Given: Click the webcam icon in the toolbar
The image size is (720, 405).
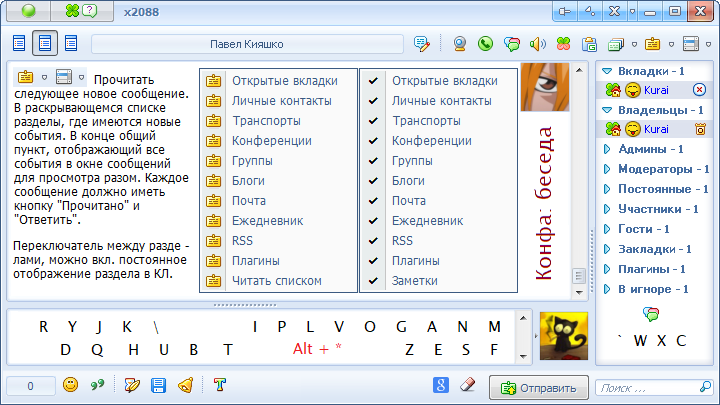Looking at the screenshot, I should (460, 44).
